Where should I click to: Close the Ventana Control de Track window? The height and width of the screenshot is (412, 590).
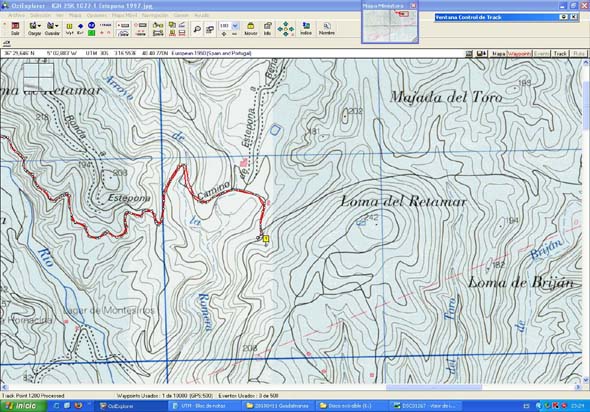[x=573, y=17]
